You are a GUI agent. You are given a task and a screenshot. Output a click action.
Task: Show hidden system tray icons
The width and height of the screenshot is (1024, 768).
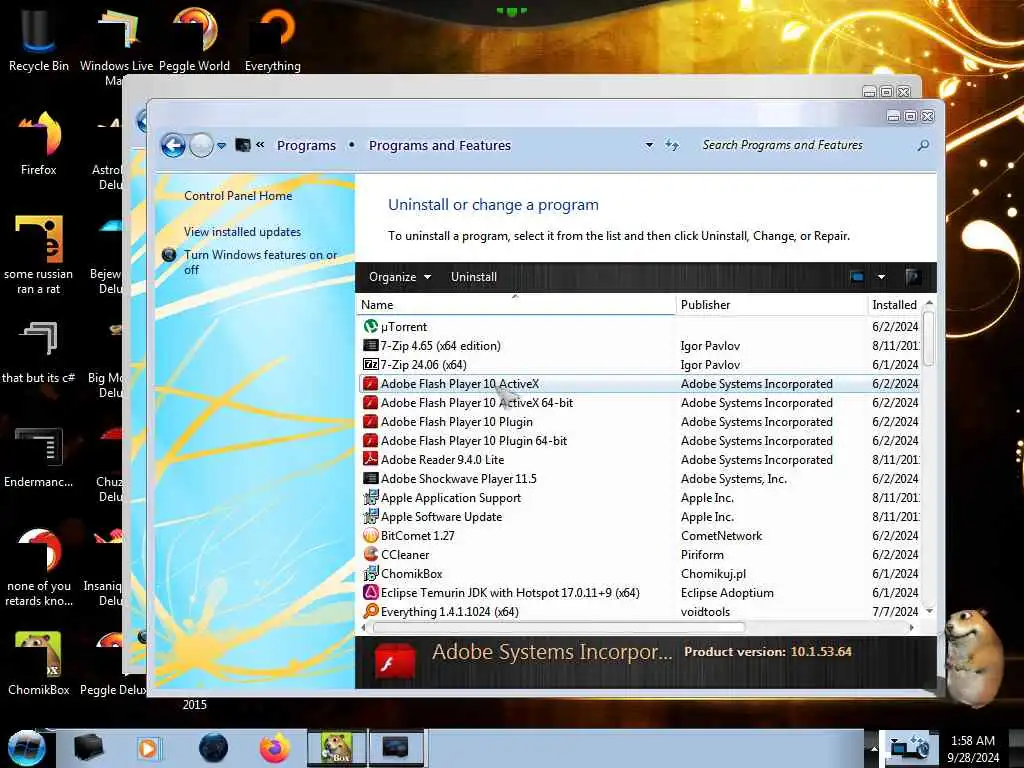(873, 748)
